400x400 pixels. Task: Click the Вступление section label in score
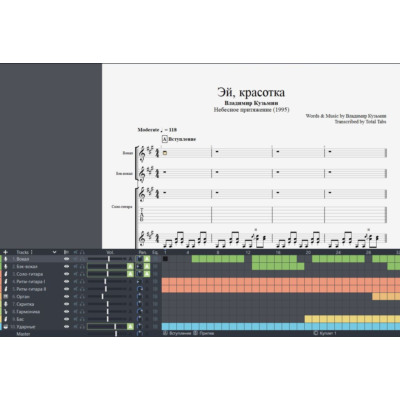(x=182, y=139)
